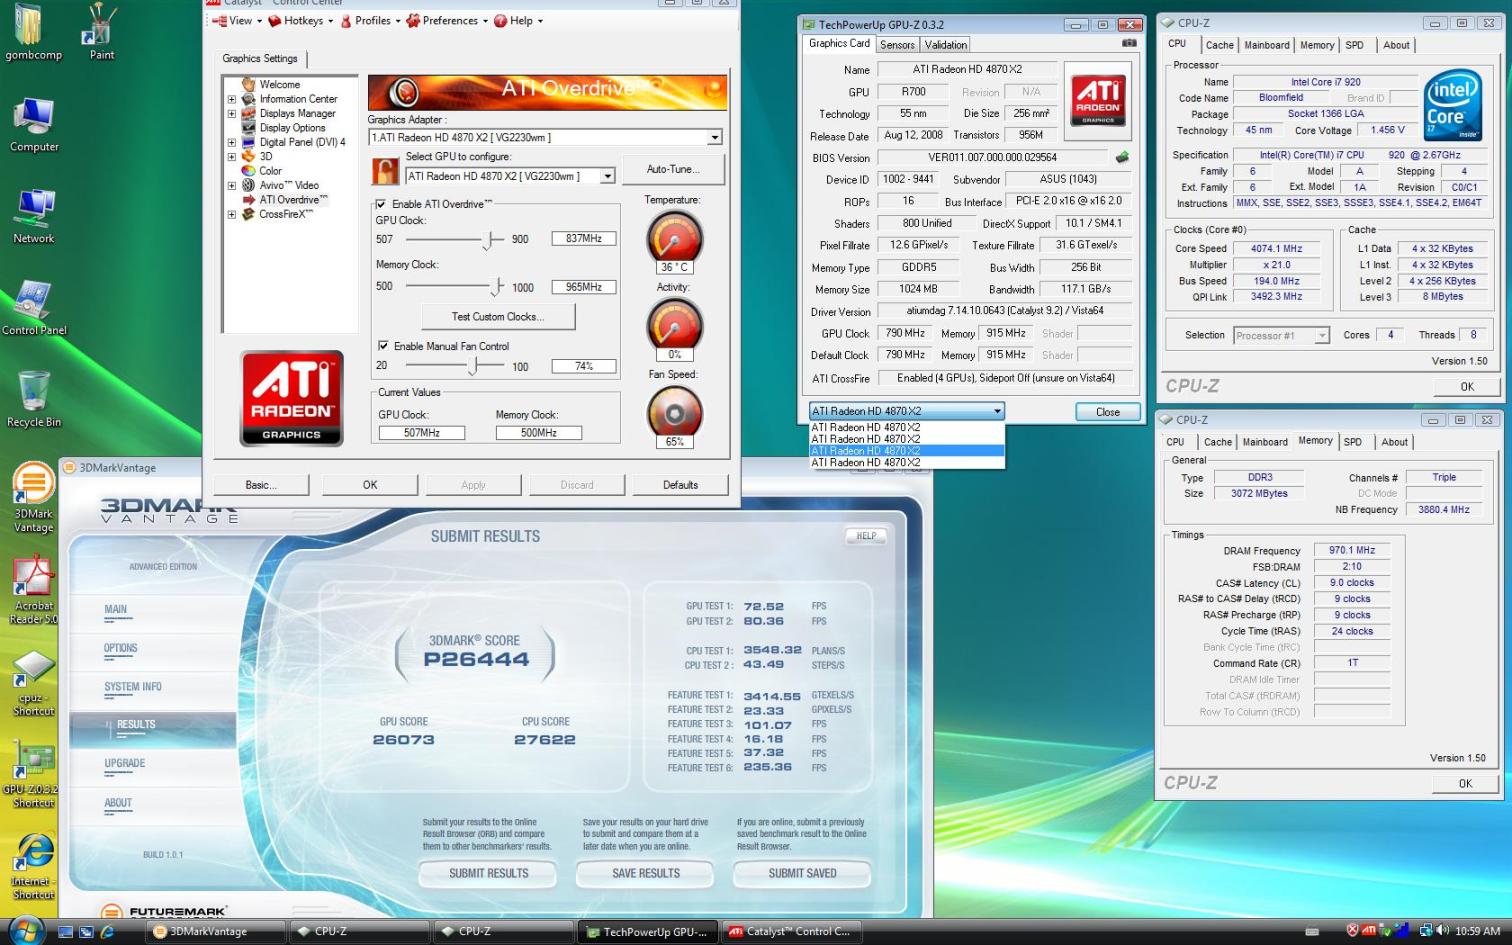Open the gombcomp folder on desktop
This screenshot has height=945, width=1512.
(33, 33)
